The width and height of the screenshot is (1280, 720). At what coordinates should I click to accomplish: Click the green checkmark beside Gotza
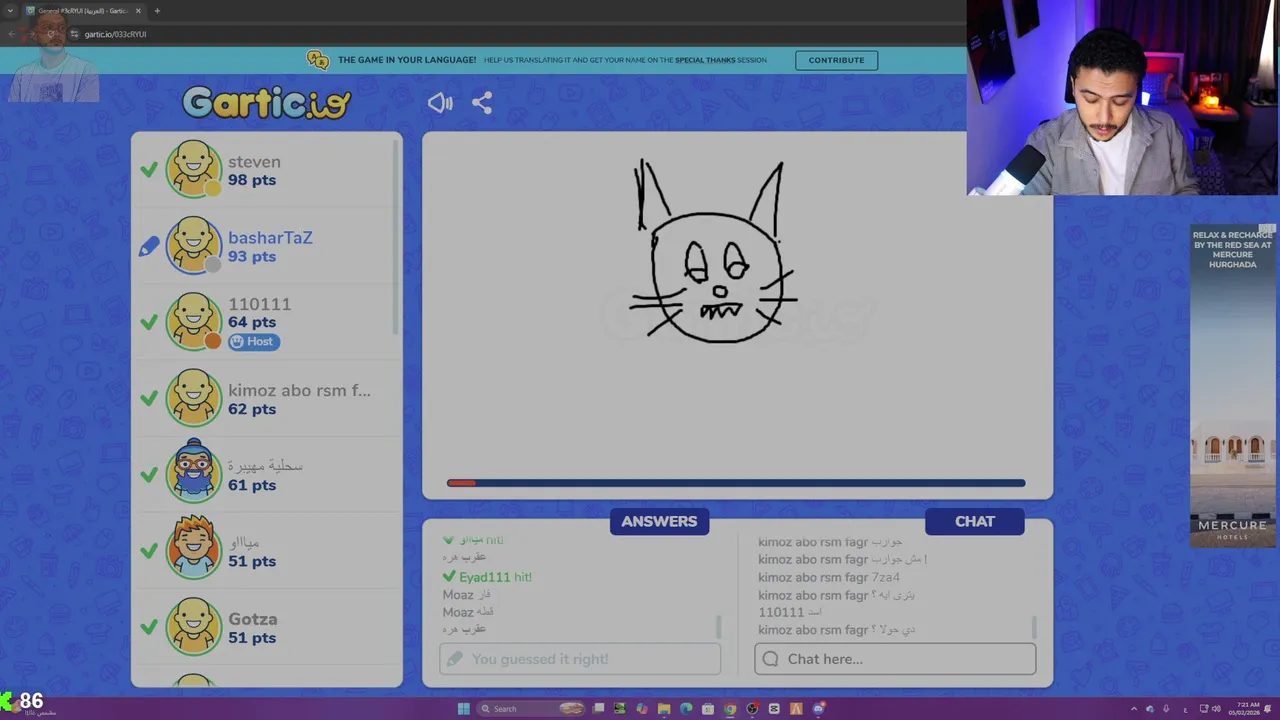pyautogui.click(x=149, y=627)
